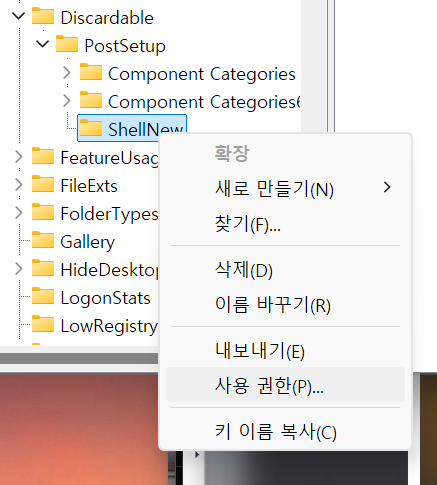The height and width of the screenshot is (485, 437).
Task: Click the FolderTypes folder icon
Action: (43, 212)
